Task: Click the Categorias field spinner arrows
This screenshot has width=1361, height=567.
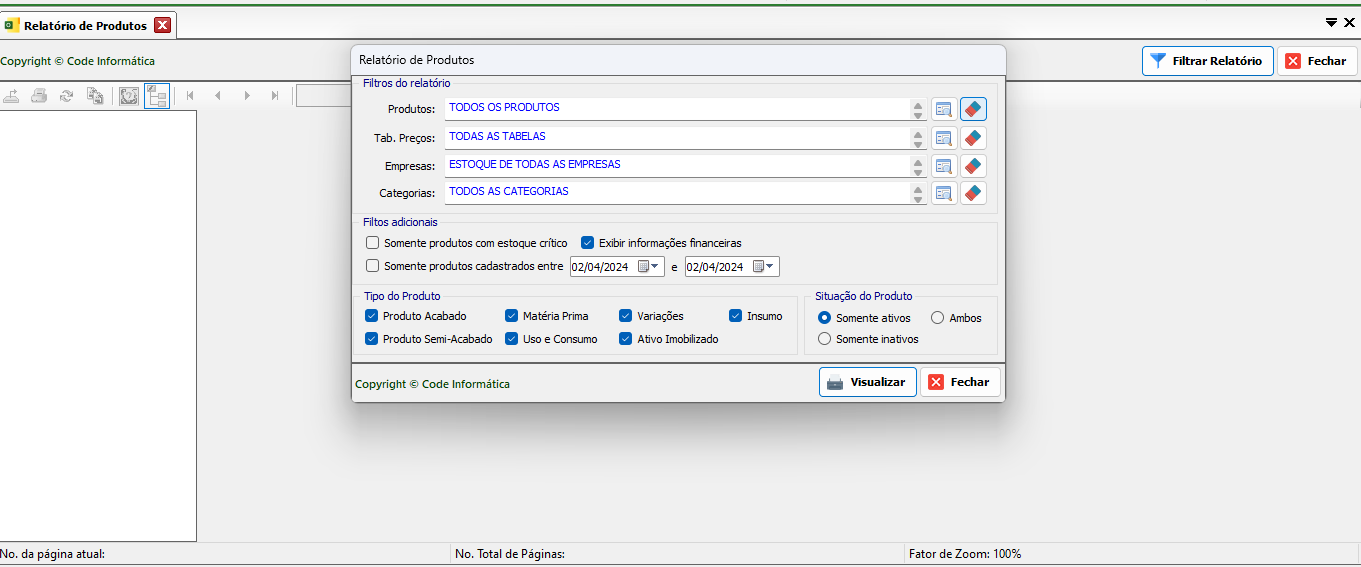Action: click(x=918, y=193)
